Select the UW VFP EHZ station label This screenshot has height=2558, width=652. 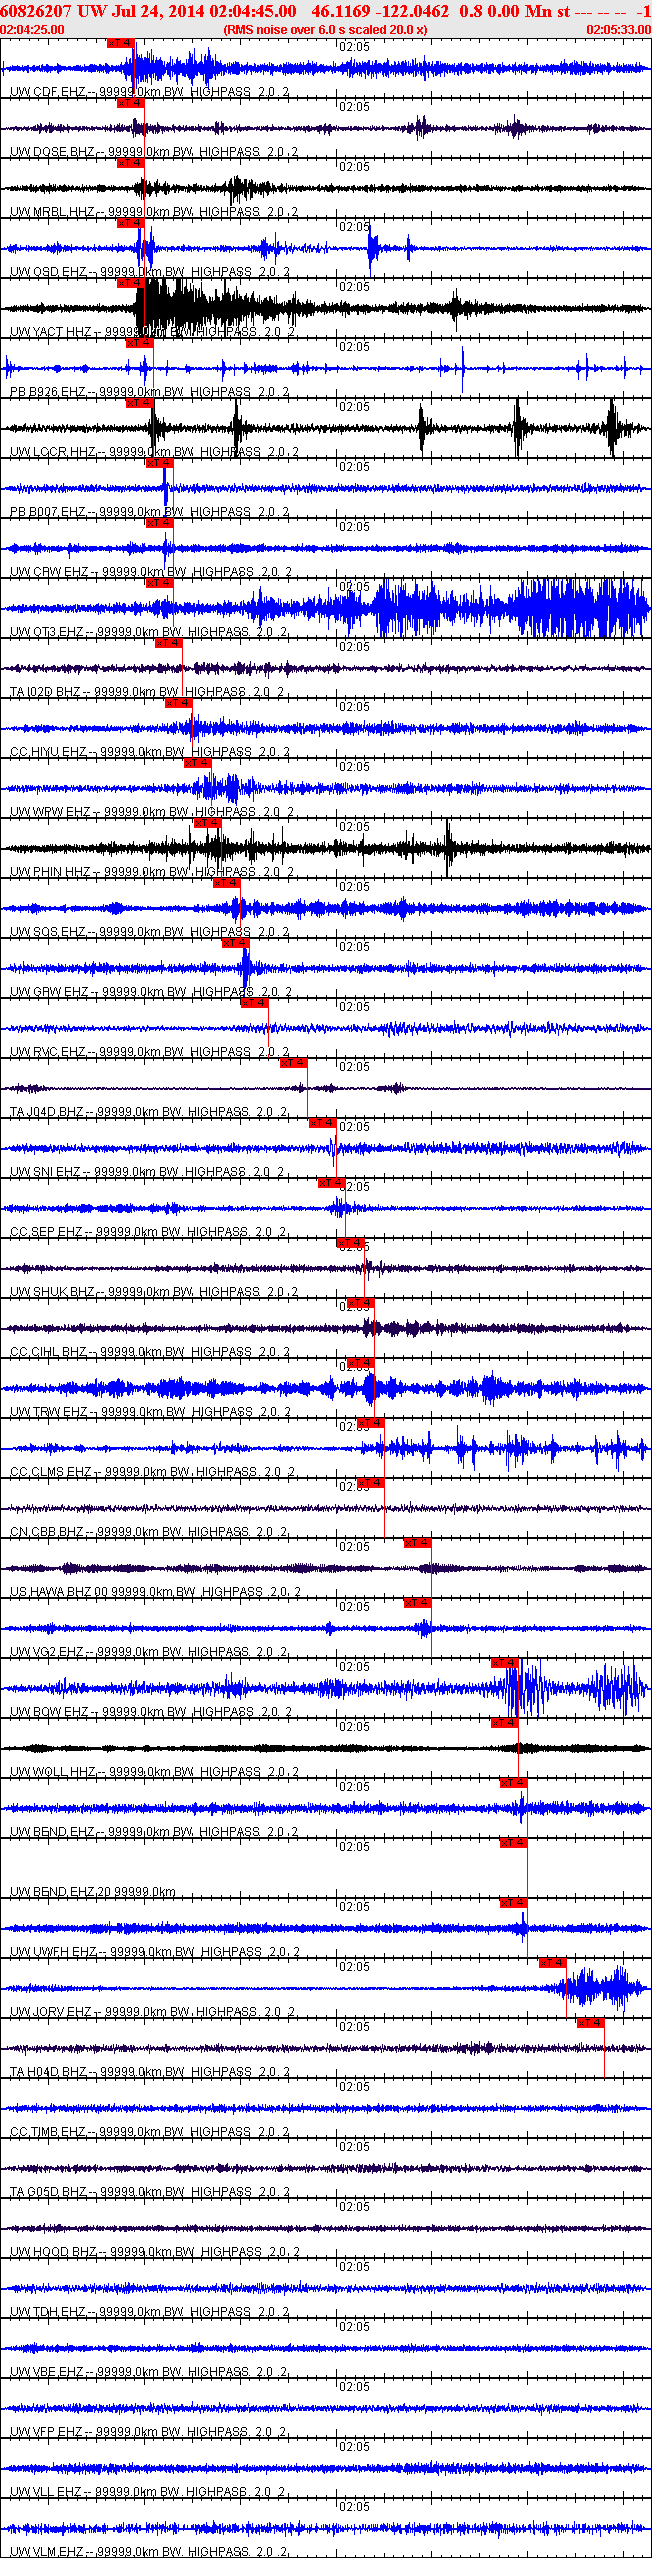coord(150,2432)
